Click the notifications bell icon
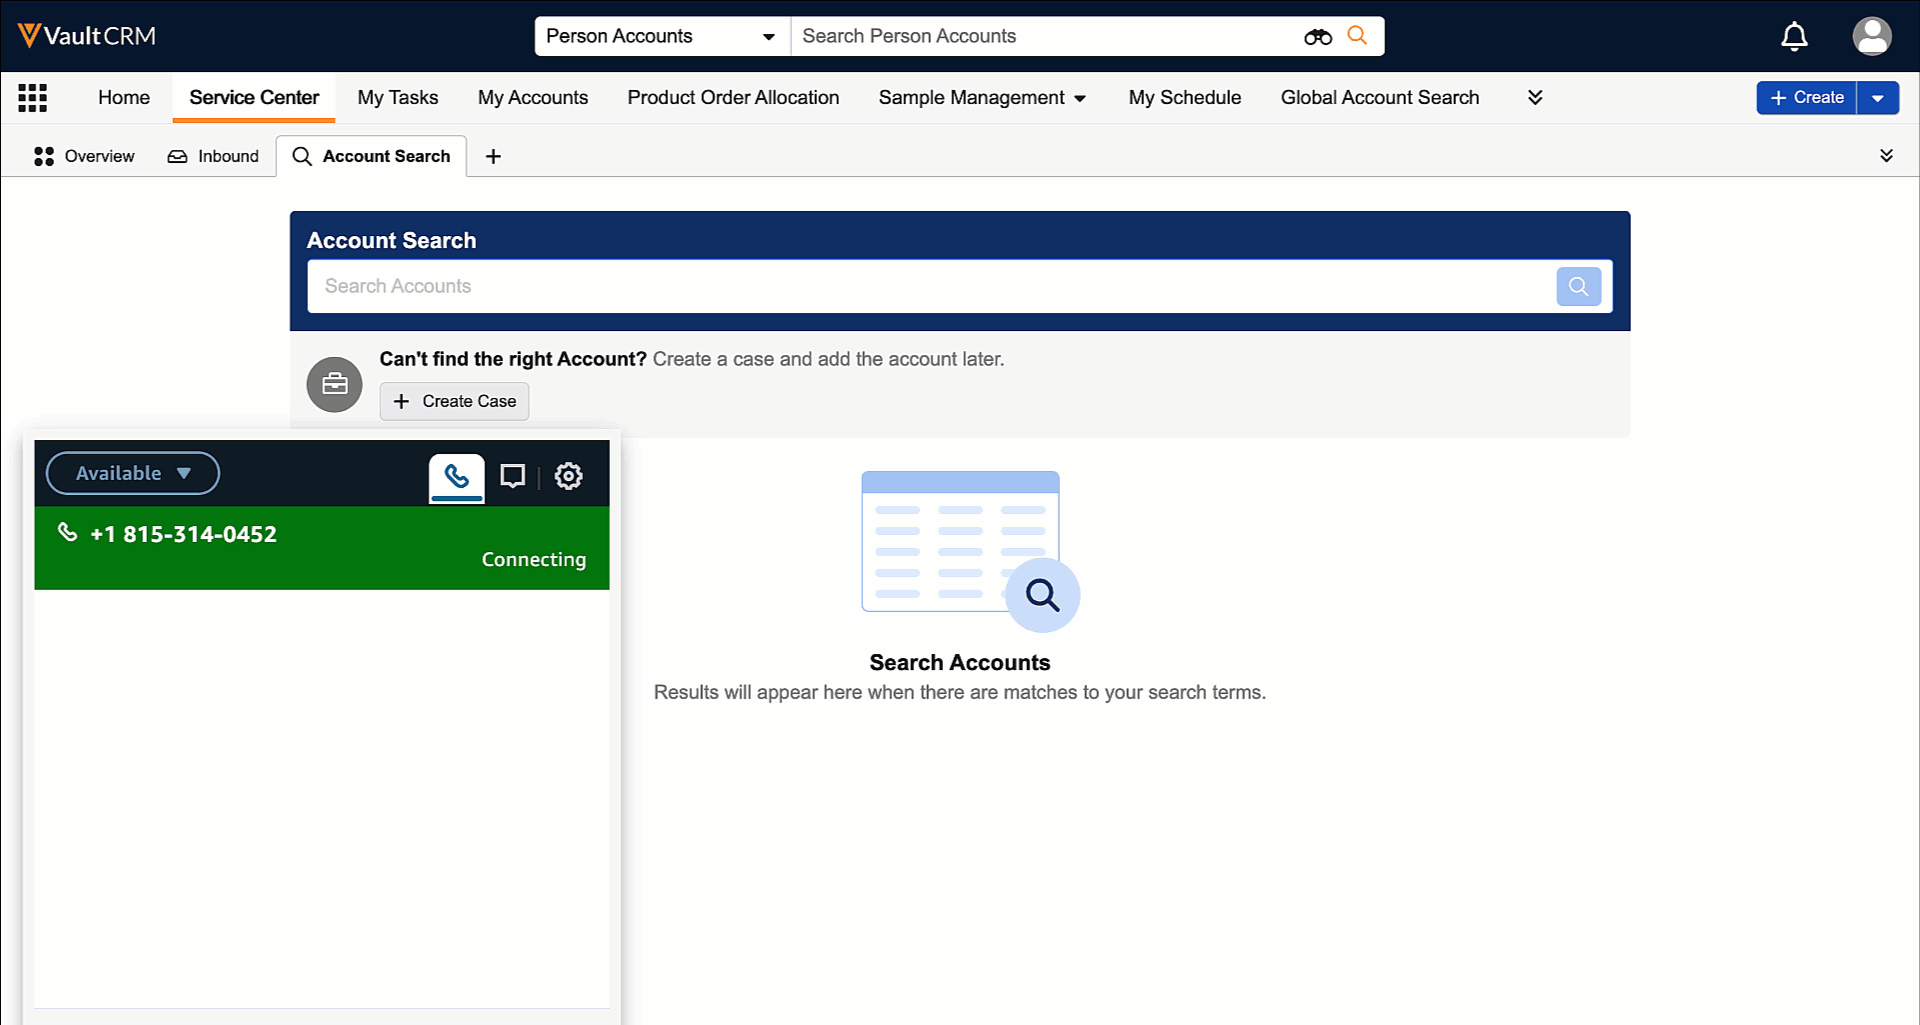Image resolution: width=1920 pixels, height=1025 pixels. pyautogui.click(x=1794, y=36)
